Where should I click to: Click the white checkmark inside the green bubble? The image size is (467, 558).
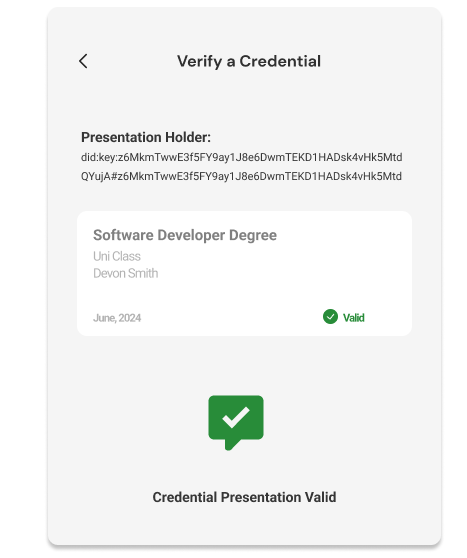click(236, 417)
